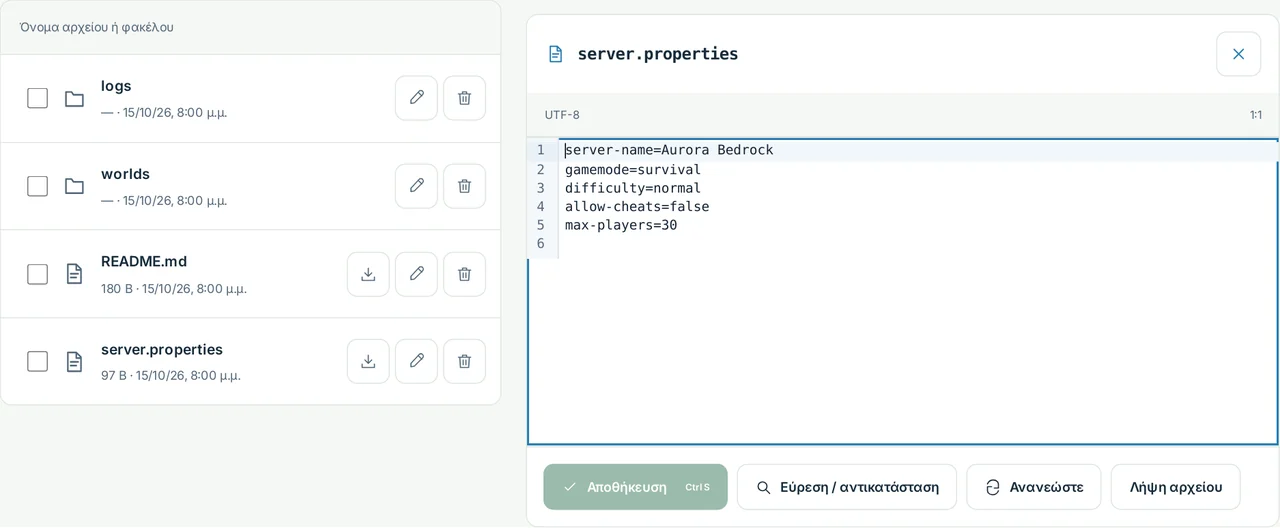Delete server.properties via trash icon

(464, 361)
